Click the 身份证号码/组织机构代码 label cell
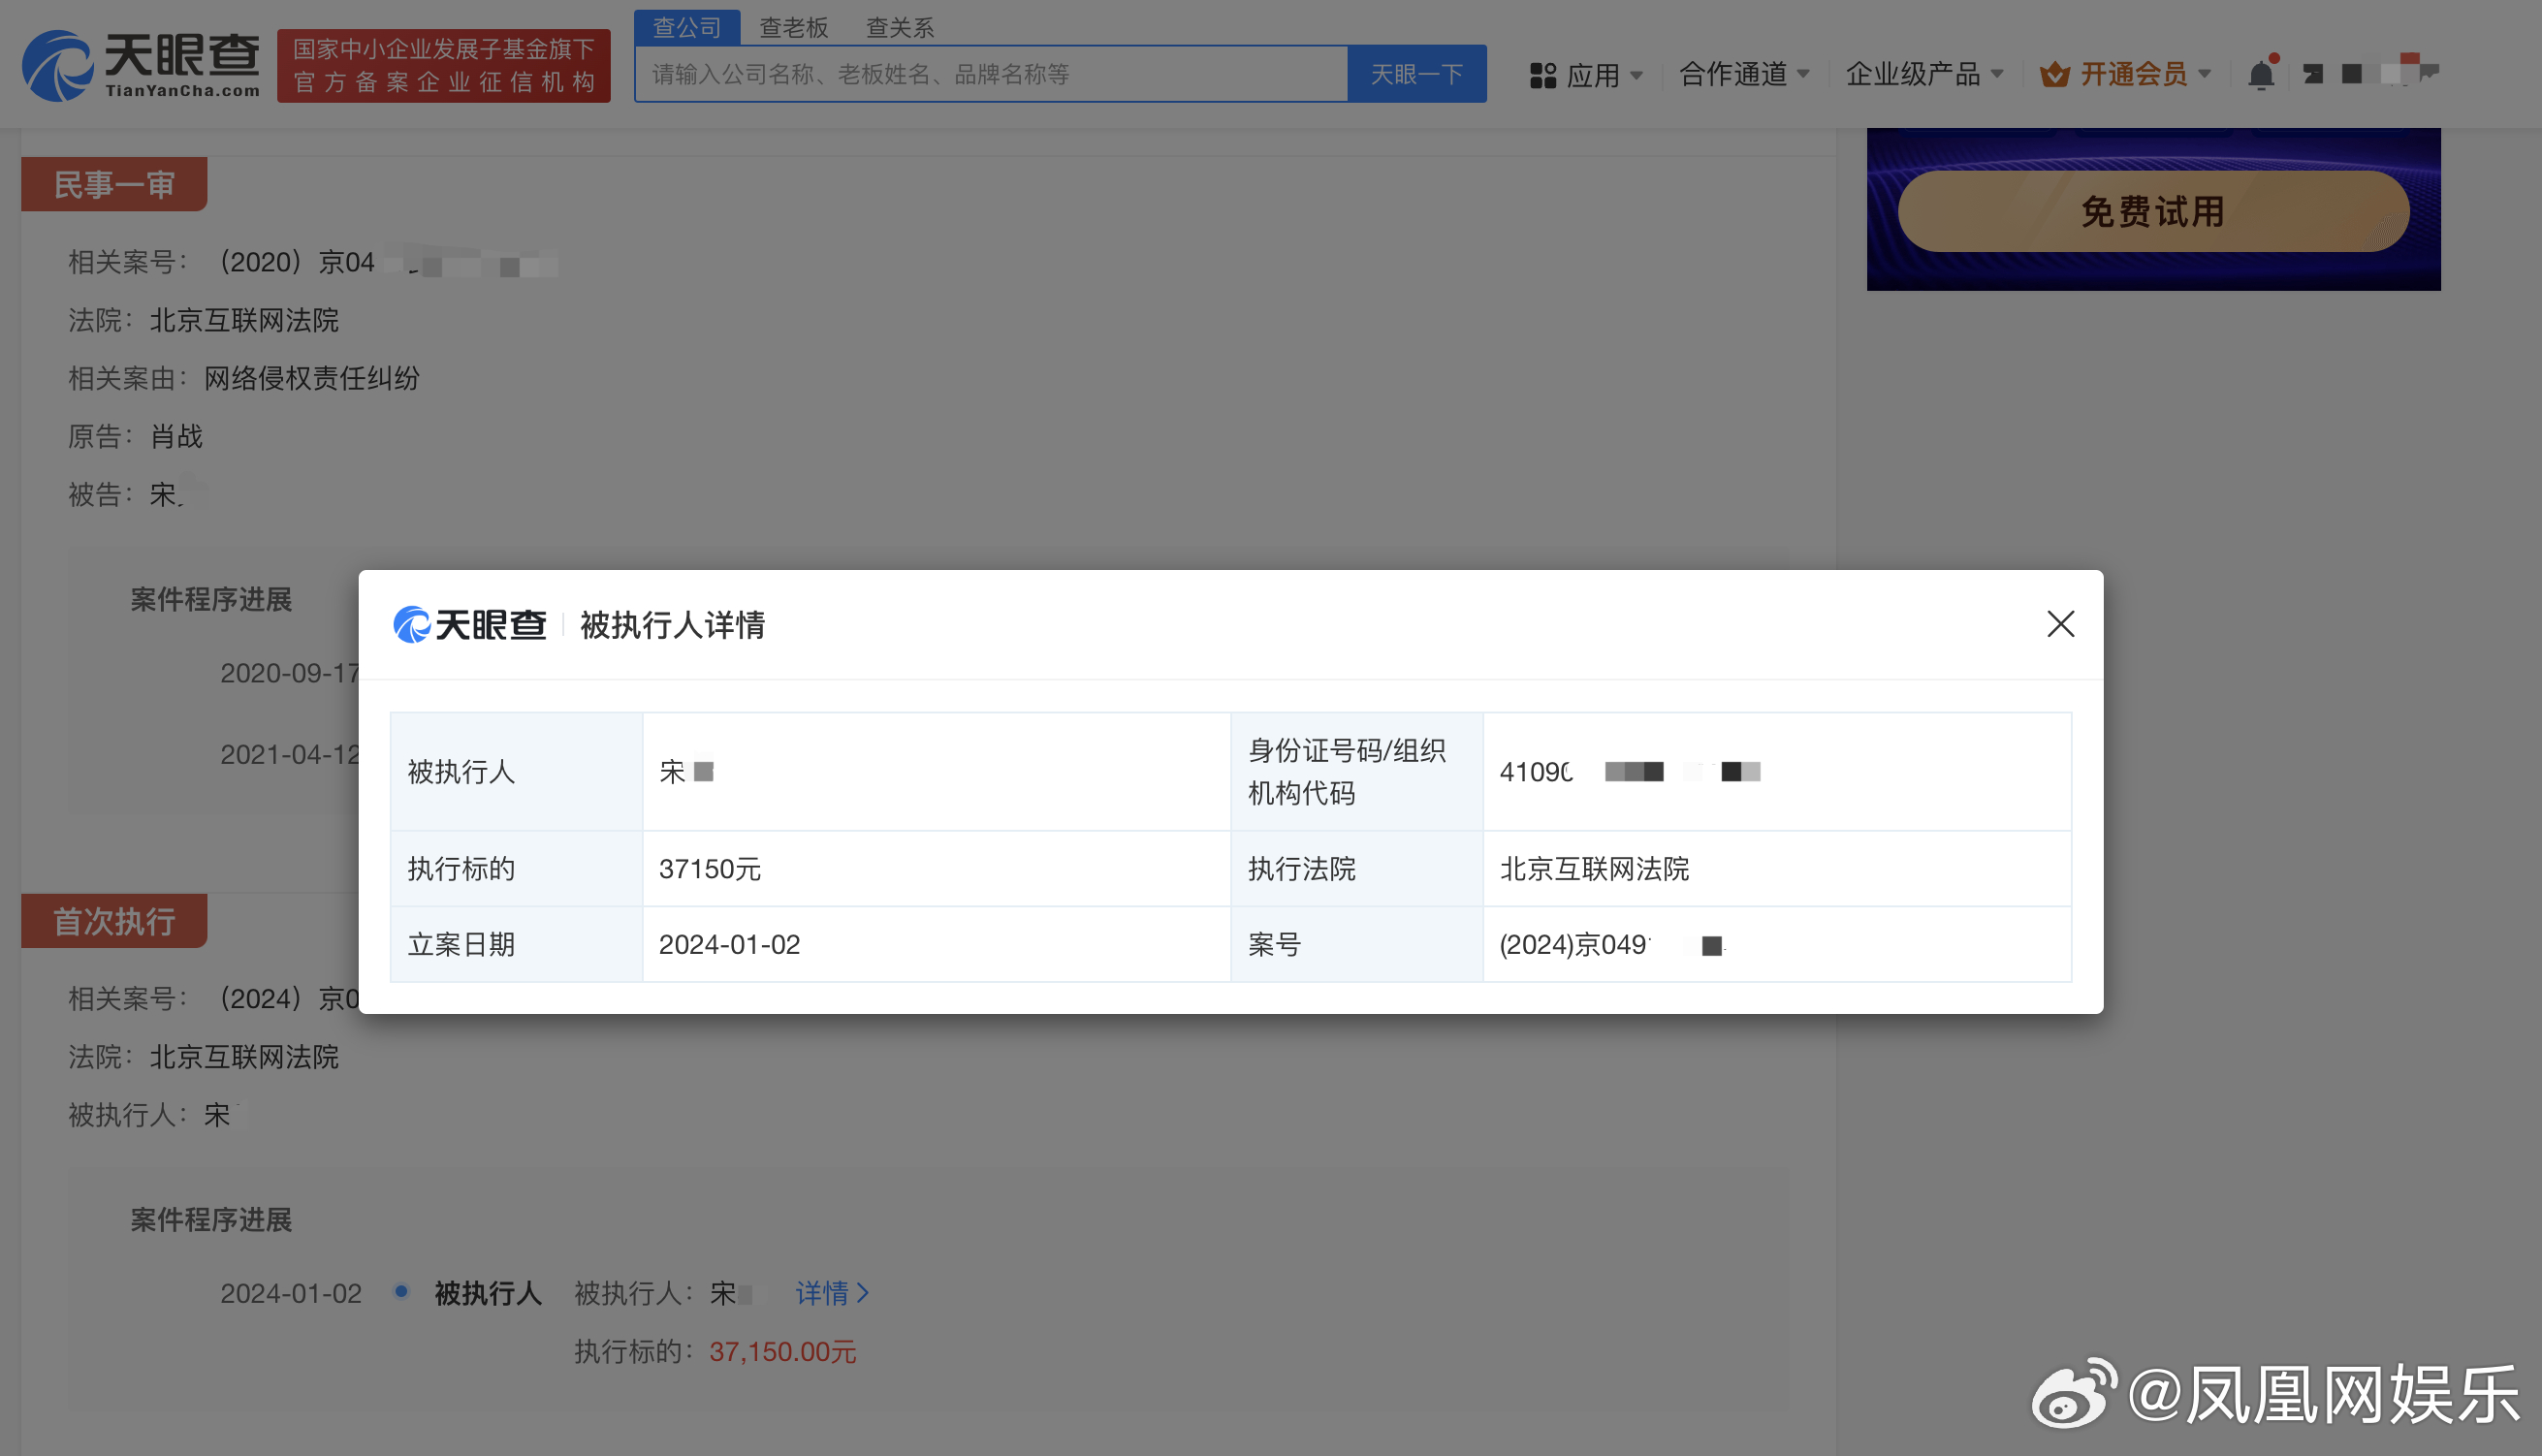This screenshot has height=1456, width=2542. tap(1356, 771)
